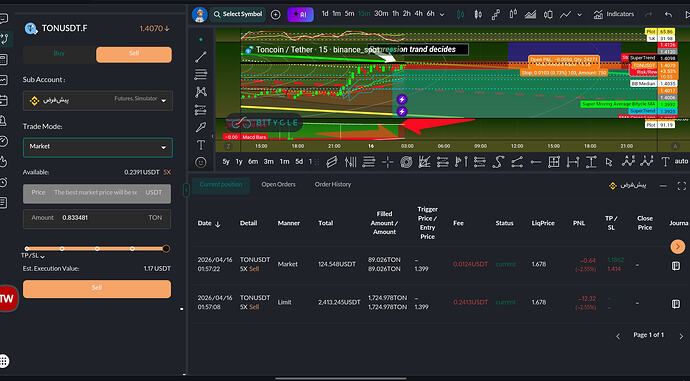
Task: Focus the Amount input field
Action: point(97,219)
